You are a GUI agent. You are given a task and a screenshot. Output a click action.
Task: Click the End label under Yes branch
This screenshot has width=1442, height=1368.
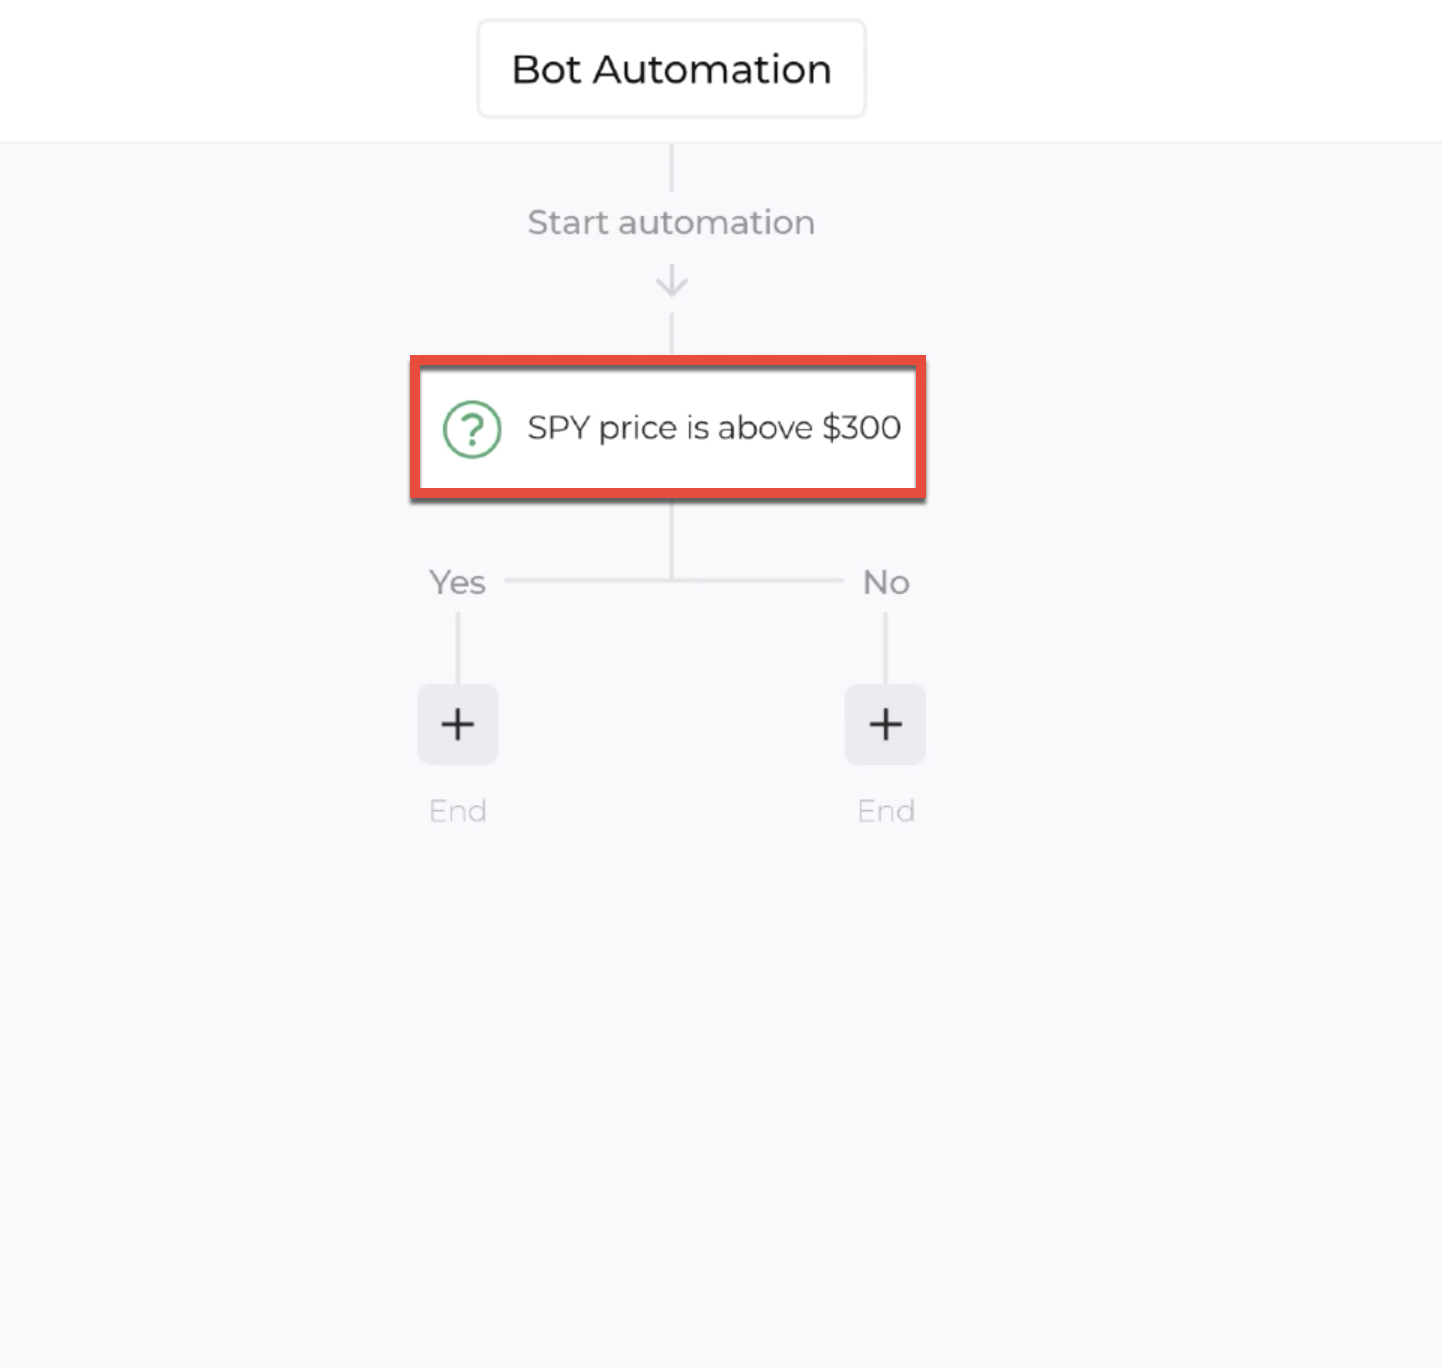click(458, 810)
